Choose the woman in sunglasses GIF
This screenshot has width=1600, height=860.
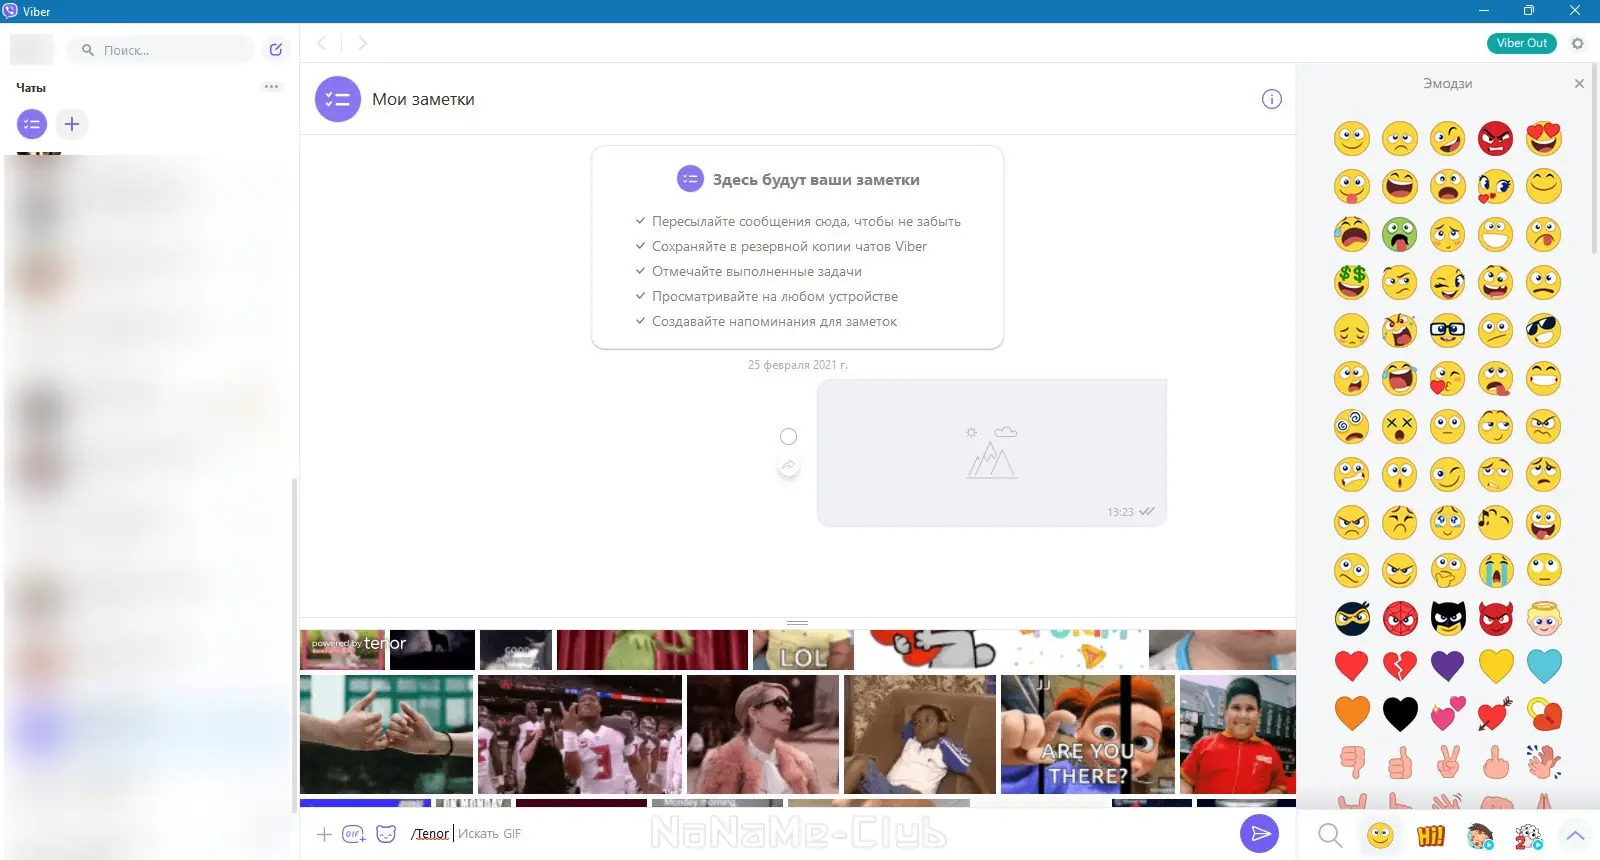(x=763, y=734)
